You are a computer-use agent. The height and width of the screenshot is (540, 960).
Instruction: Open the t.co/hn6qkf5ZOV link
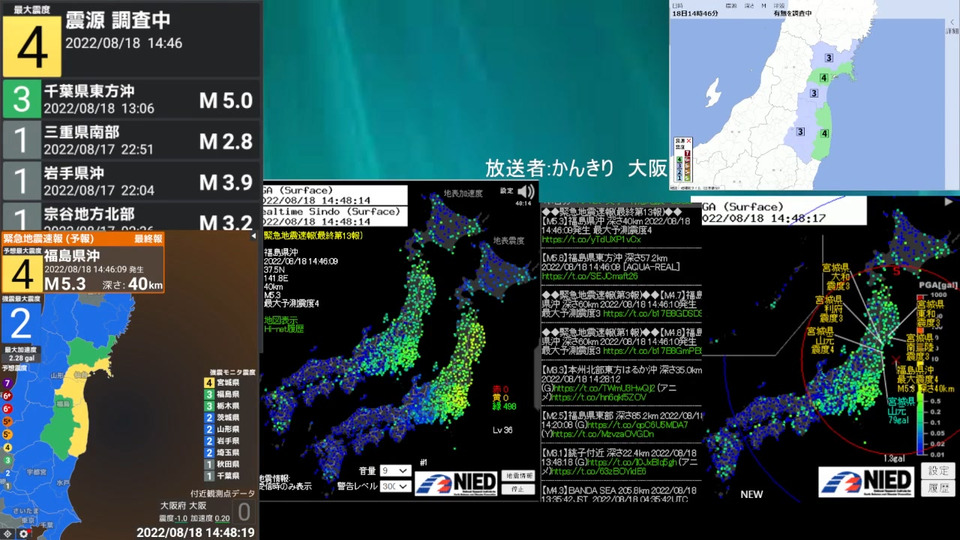[x=599, y=397]
